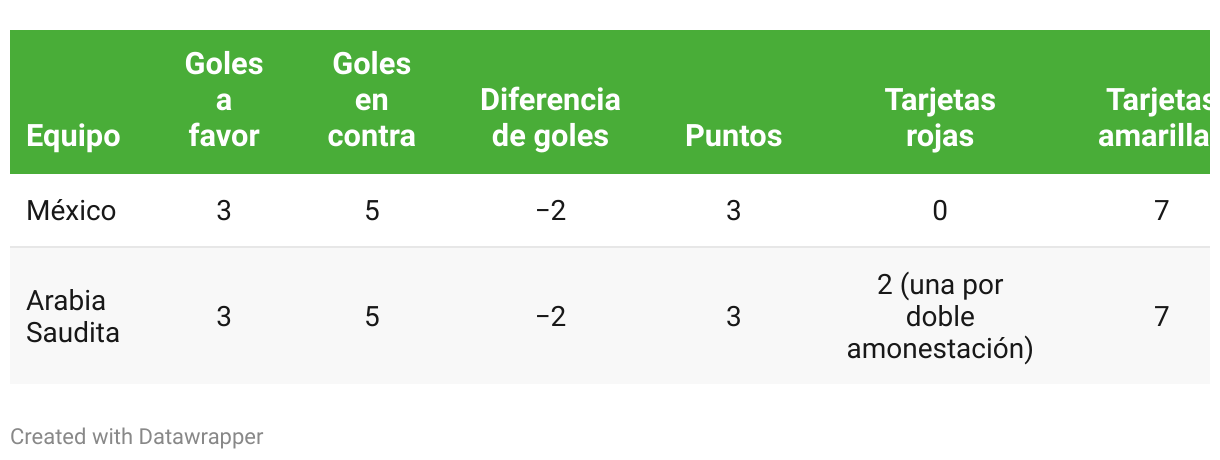Click Arabia Saudita's doble amonestación cell

click(x=940, y=317)
